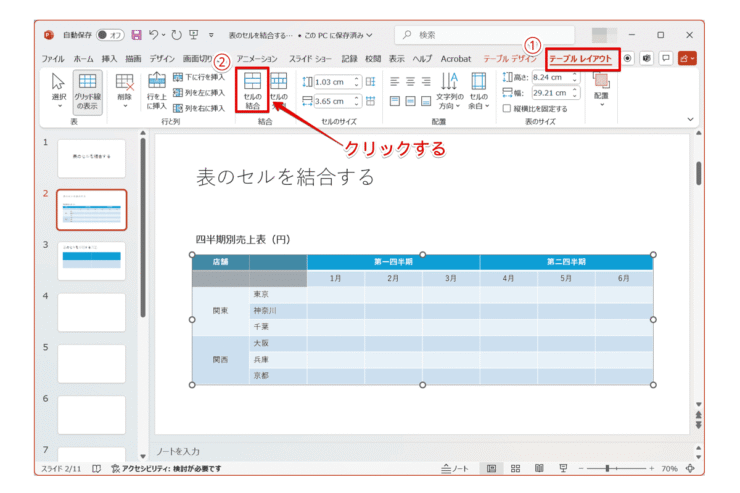The height and width of the screenshot is (493, 740).
Task: Start Slide Show from status bar icon
Action: pyautogui.click(x=563, y=468)
